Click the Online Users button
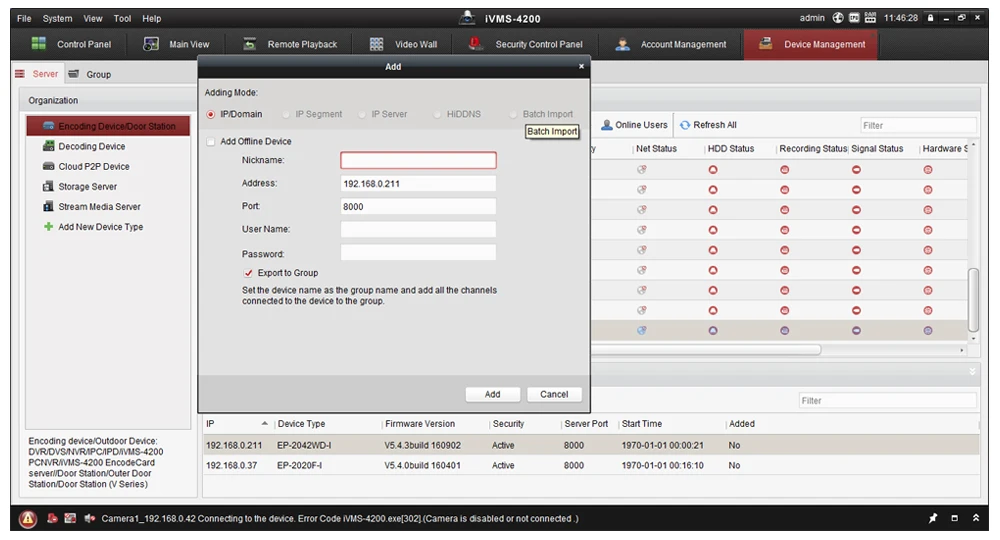 coord(635,125)
